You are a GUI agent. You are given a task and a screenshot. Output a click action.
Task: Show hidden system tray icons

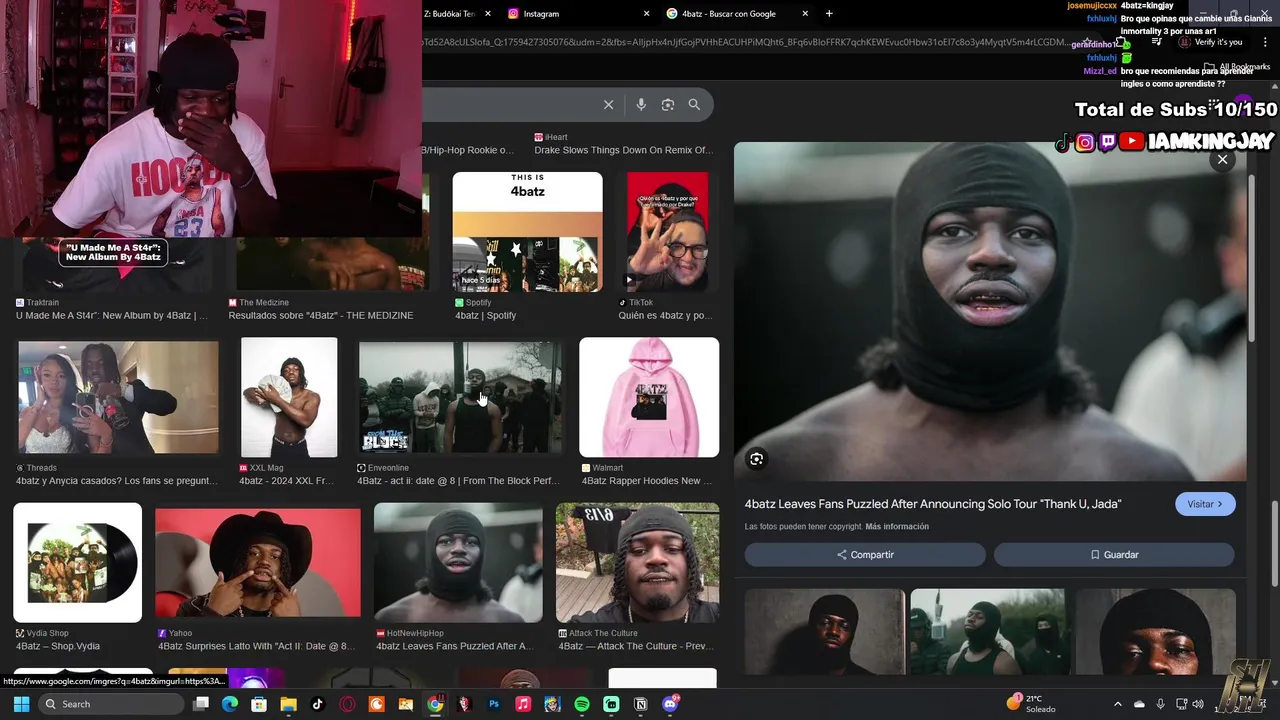[x=1118, y=704]
